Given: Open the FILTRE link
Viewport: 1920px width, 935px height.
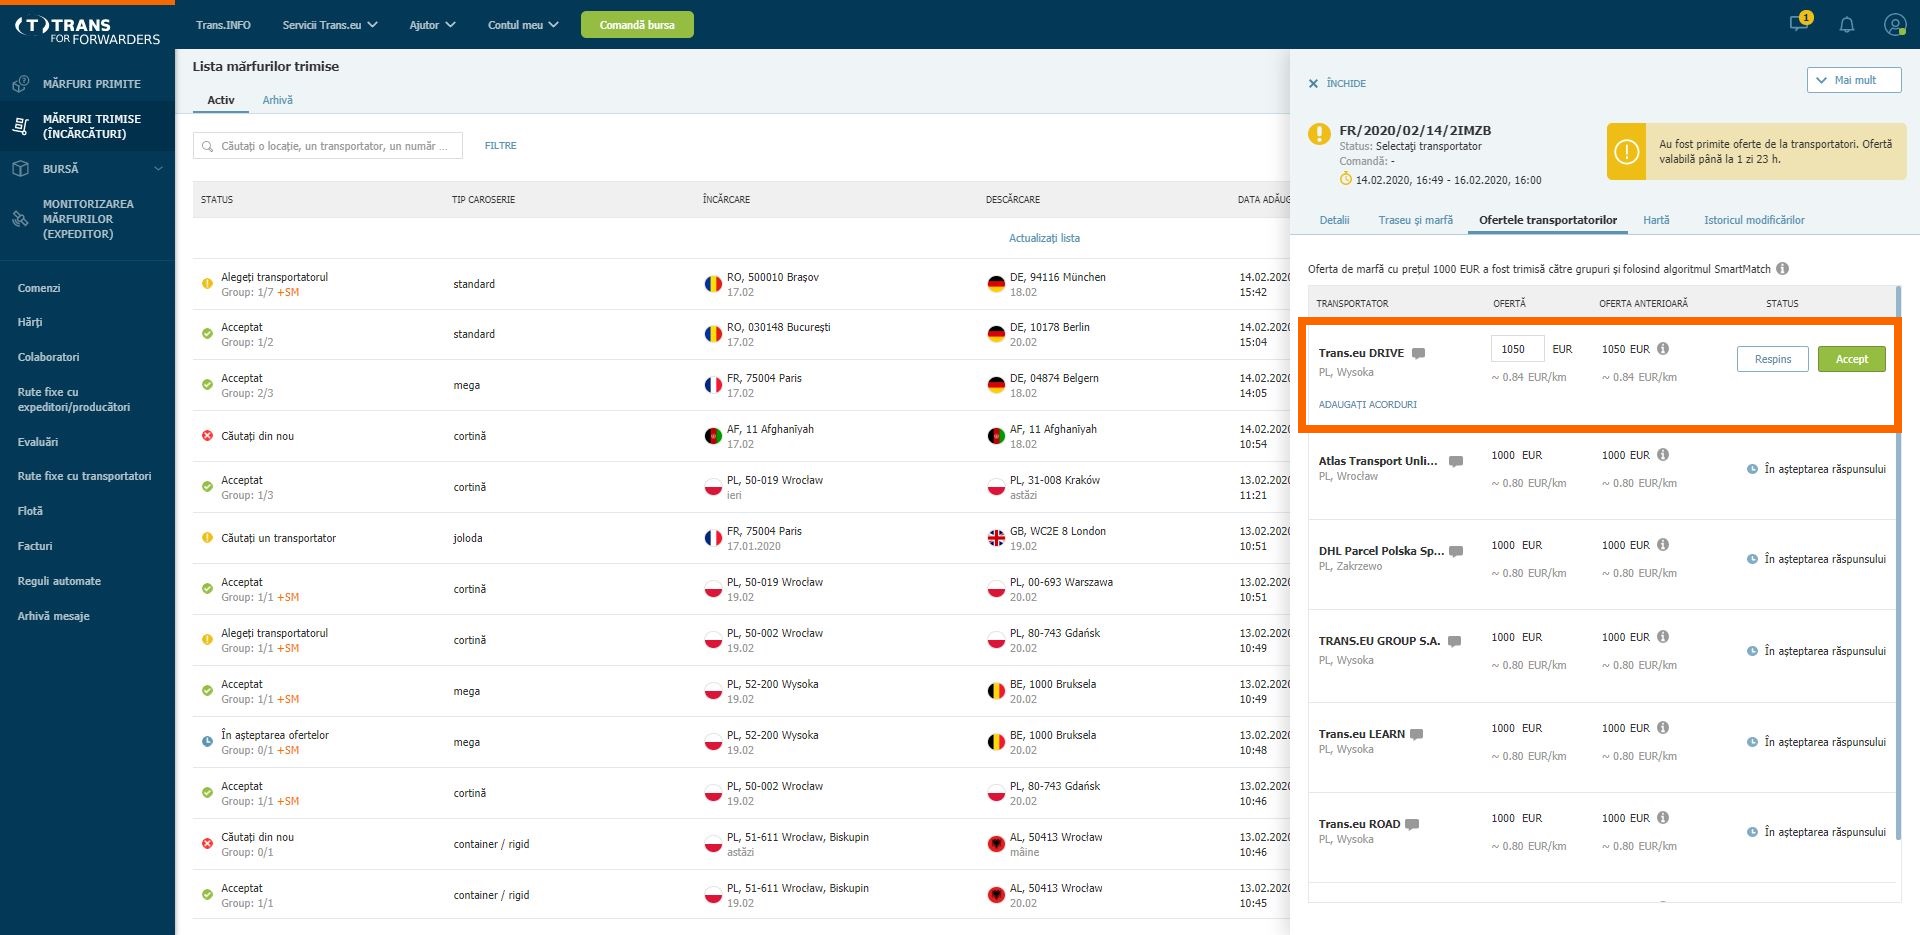Looking at the screenshot, I should pyautogui.click(x=500, y=146).
